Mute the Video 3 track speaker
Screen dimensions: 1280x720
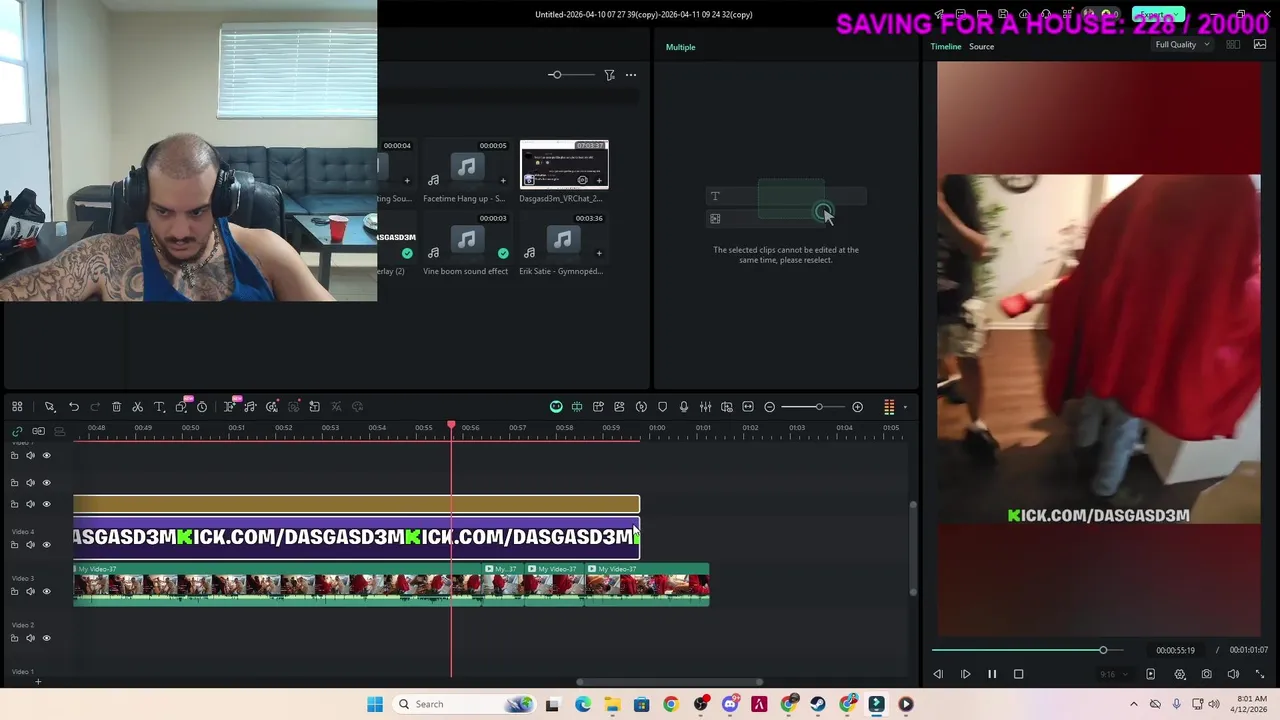[30, 591]
